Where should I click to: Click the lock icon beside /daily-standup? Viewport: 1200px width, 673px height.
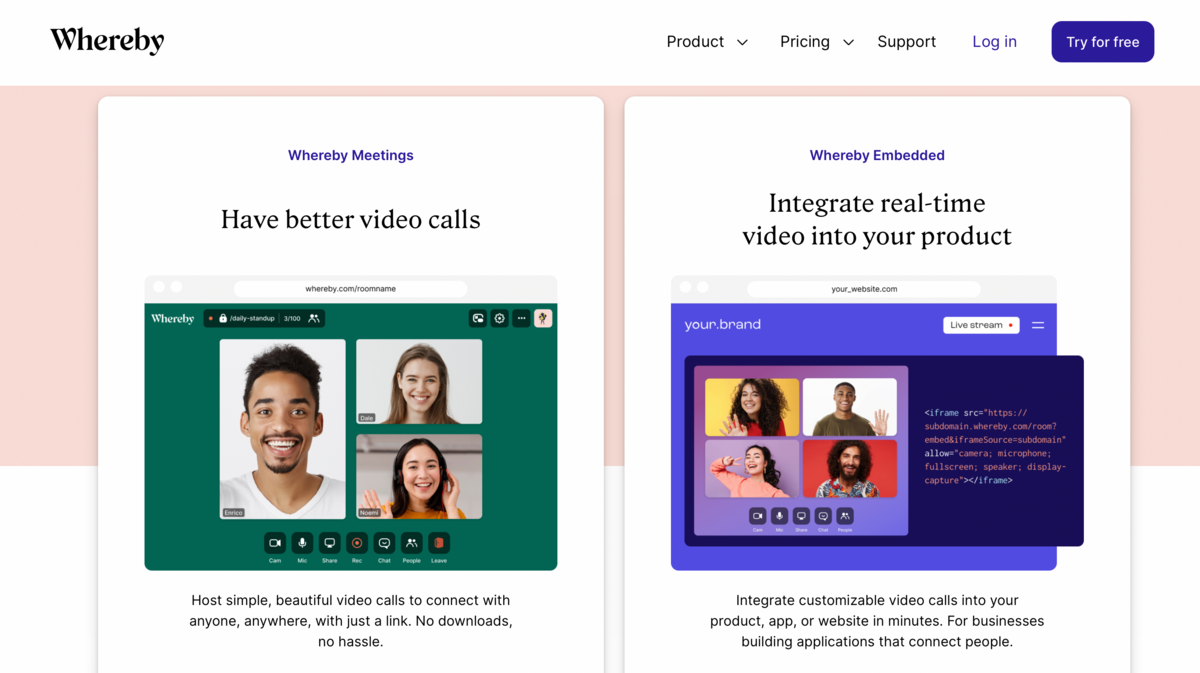223,318
